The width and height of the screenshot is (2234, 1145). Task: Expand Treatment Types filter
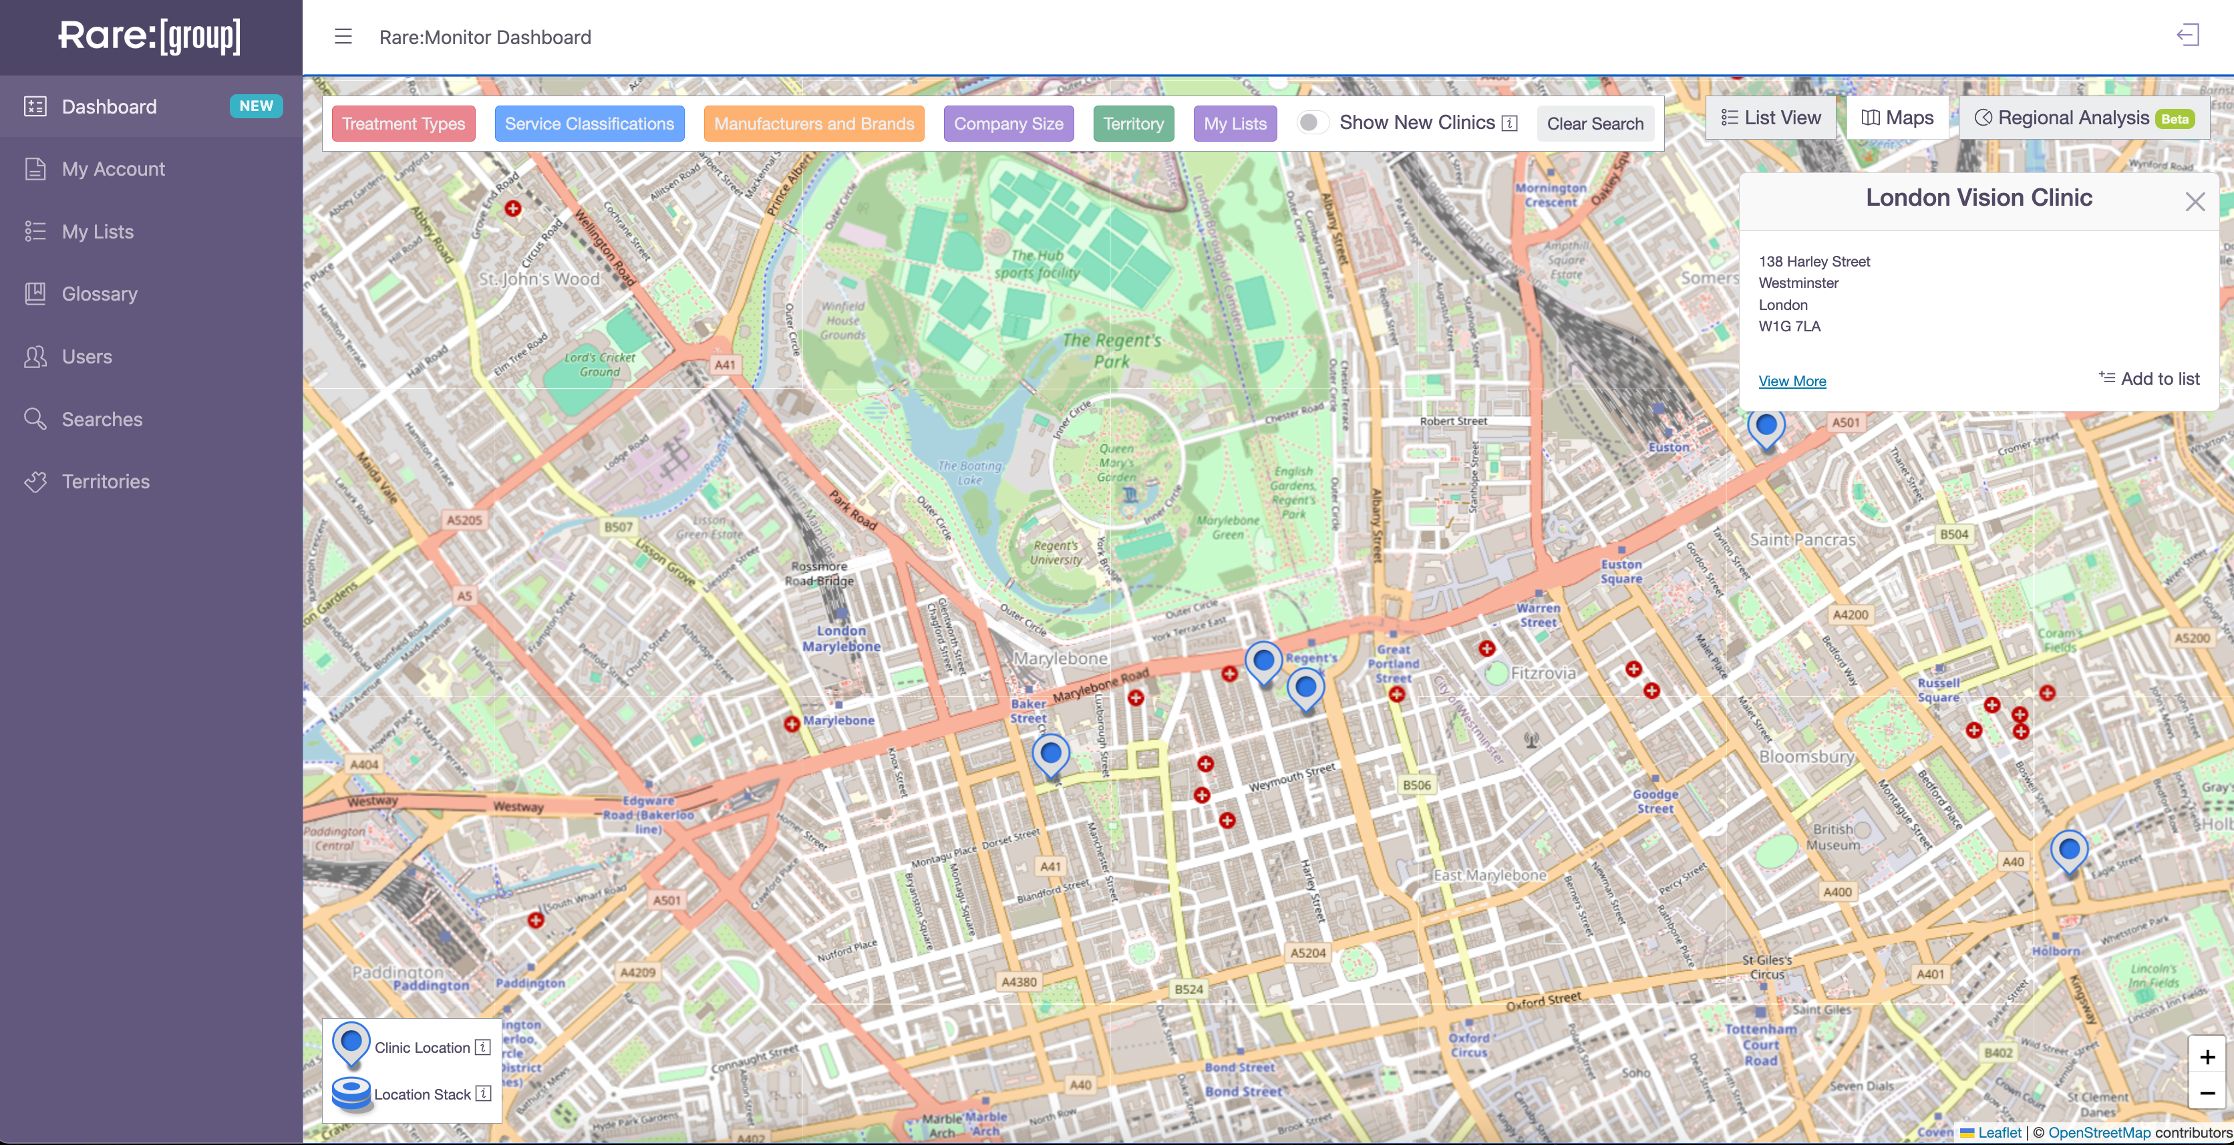tap(404, 124)
